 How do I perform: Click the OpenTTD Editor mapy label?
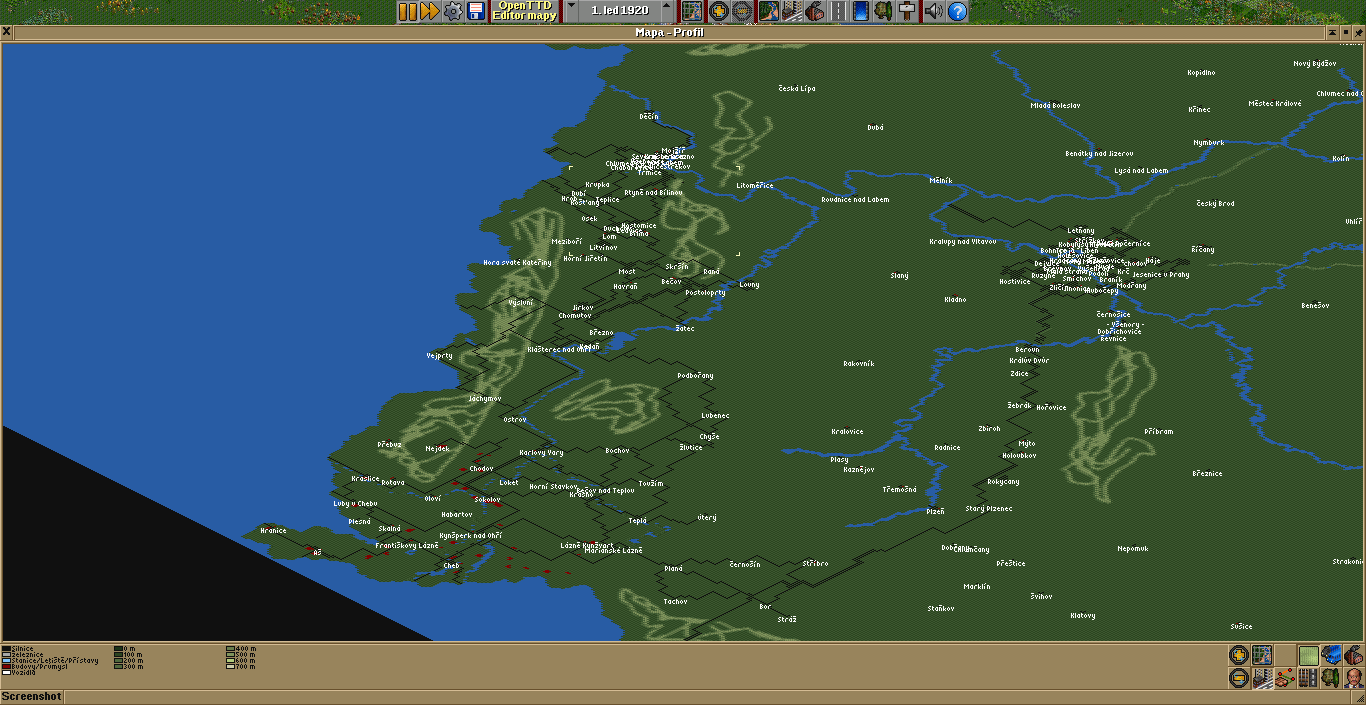(524, 11)
